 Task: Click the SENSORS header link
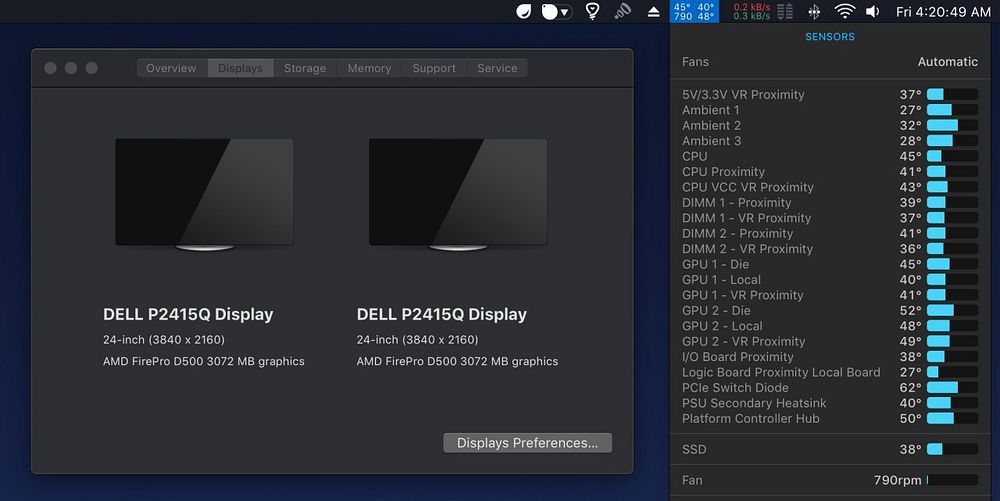pyautogui.click(x=830, y=37)
